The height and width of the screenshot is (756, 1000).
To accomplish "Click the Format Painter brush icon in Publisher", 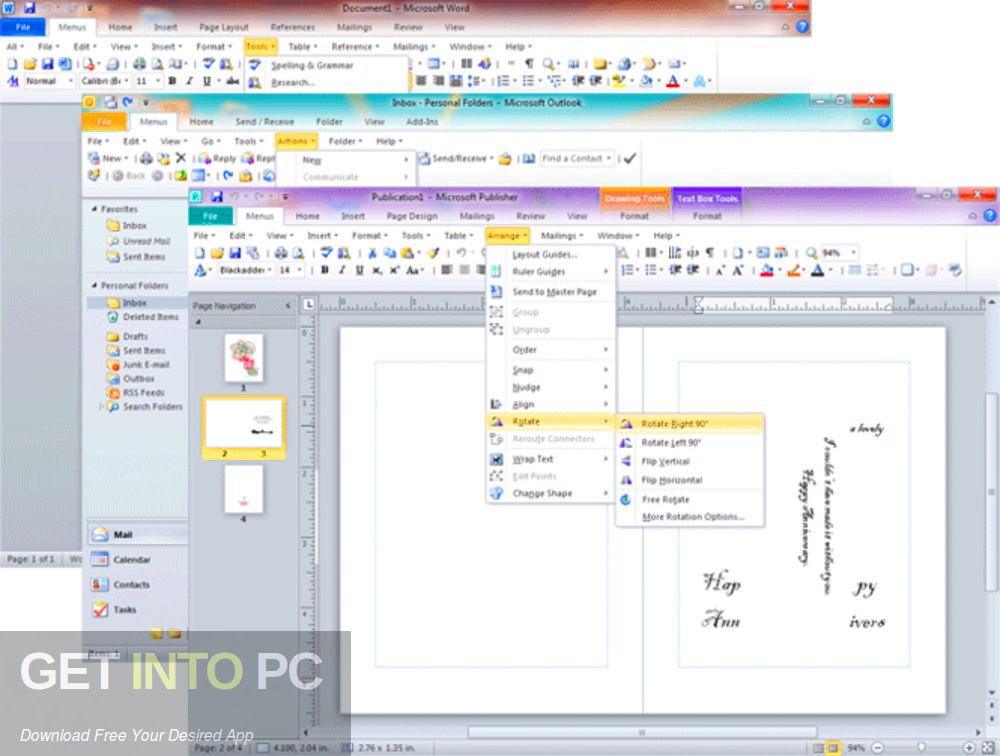I will (433, 253).
